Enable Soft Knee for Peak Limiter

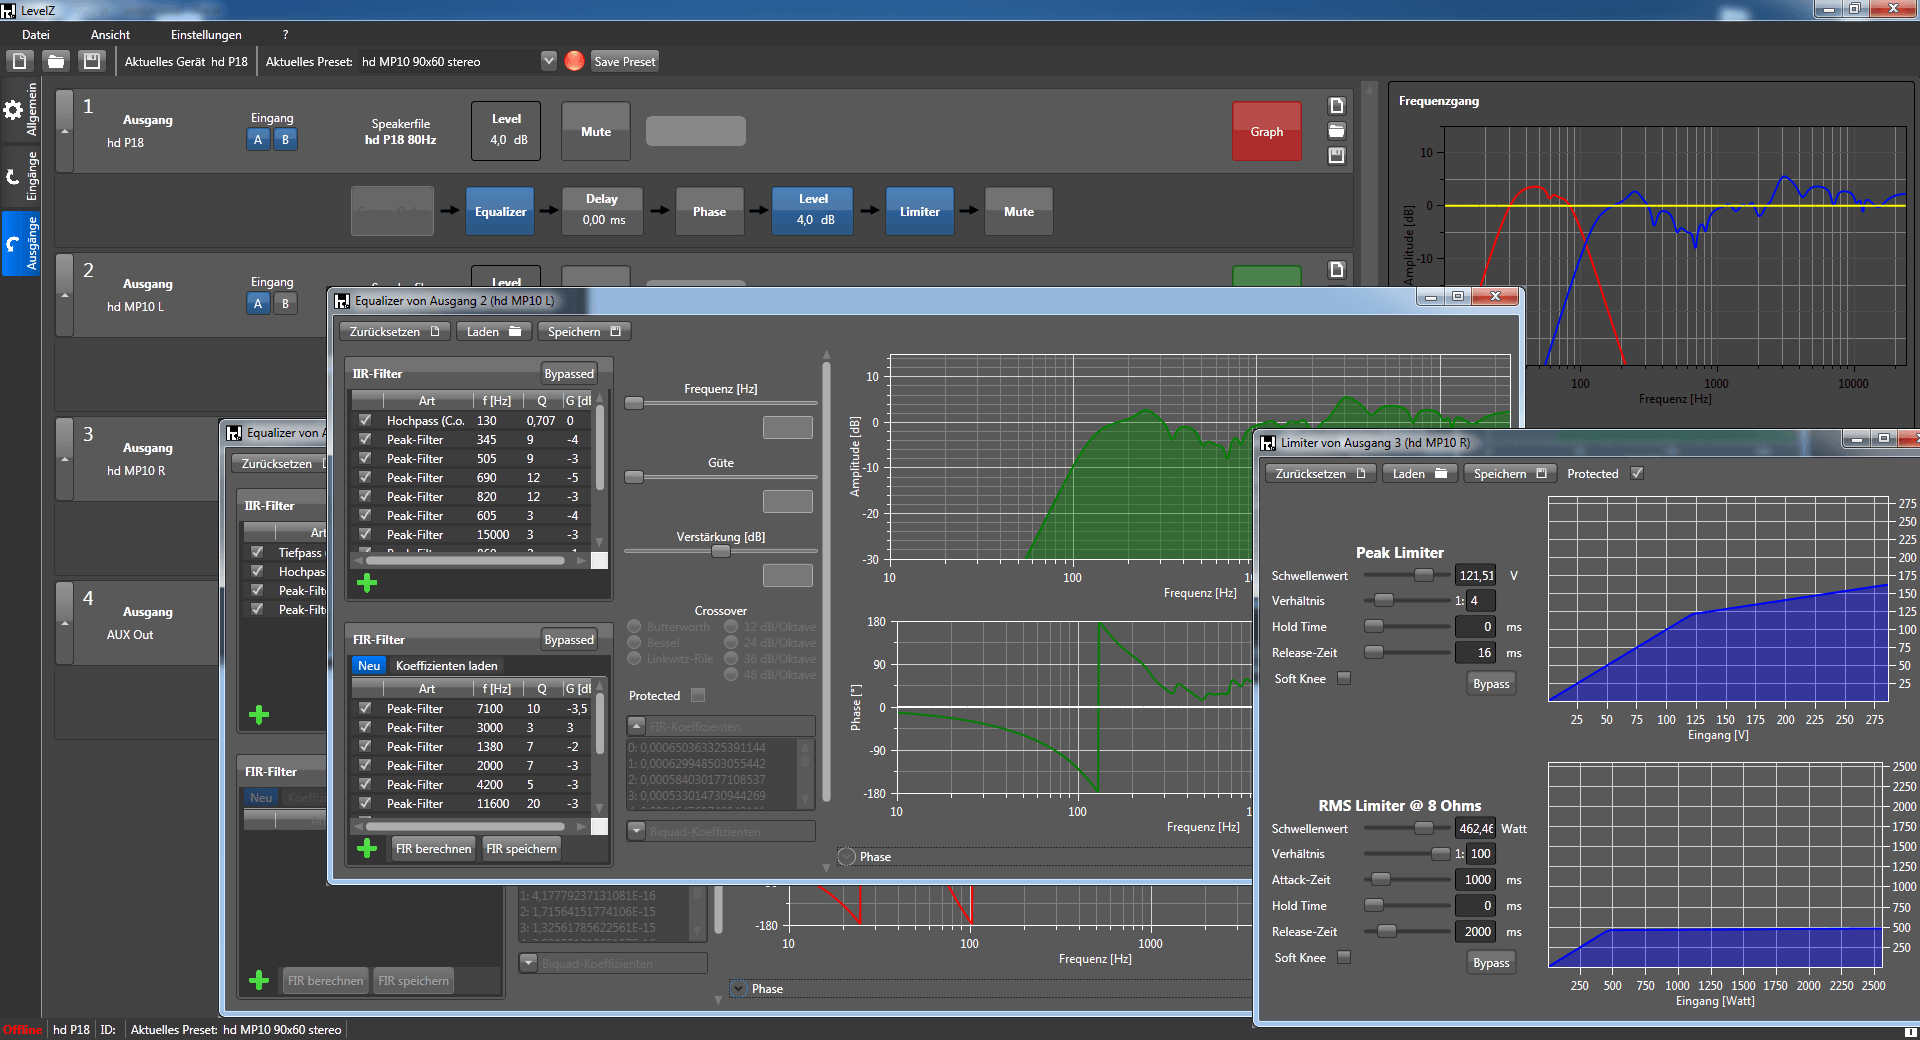coord(1344,679)
